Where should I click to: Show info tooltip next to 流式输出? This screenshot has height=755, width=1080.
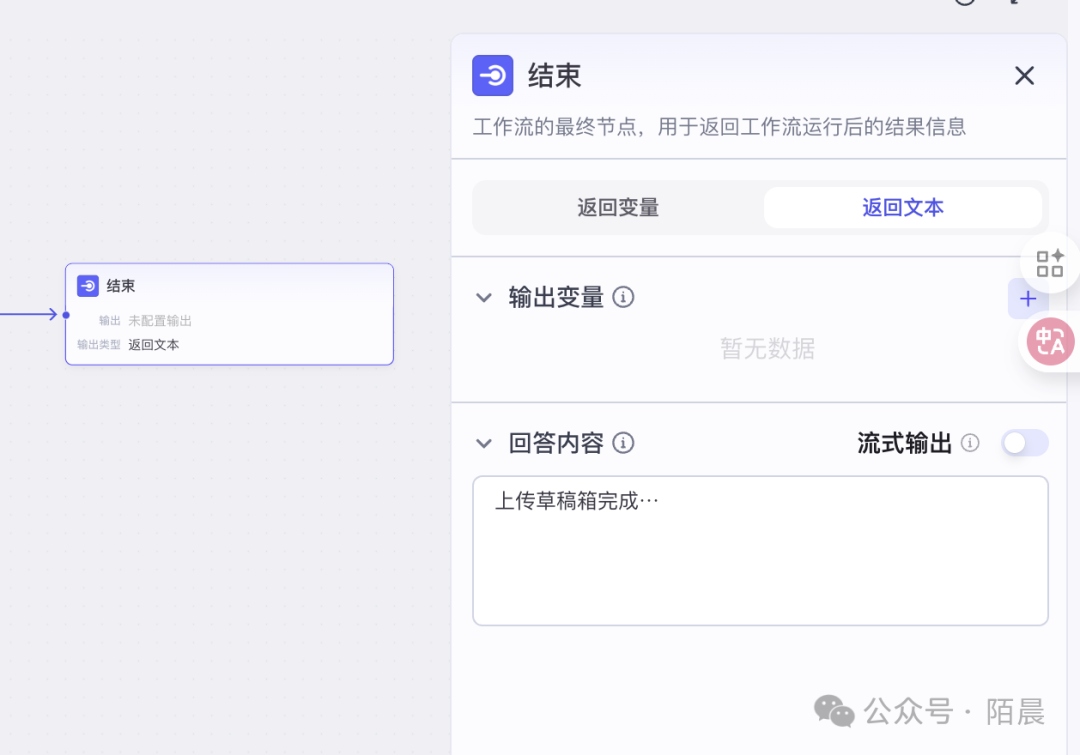click(x=970, y=443)
